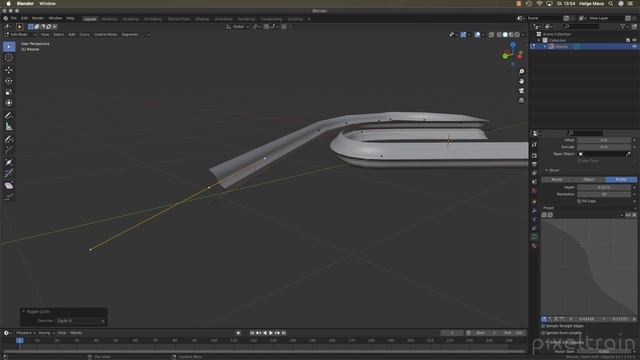Open the Material properties tab icon

coord(534,245)
